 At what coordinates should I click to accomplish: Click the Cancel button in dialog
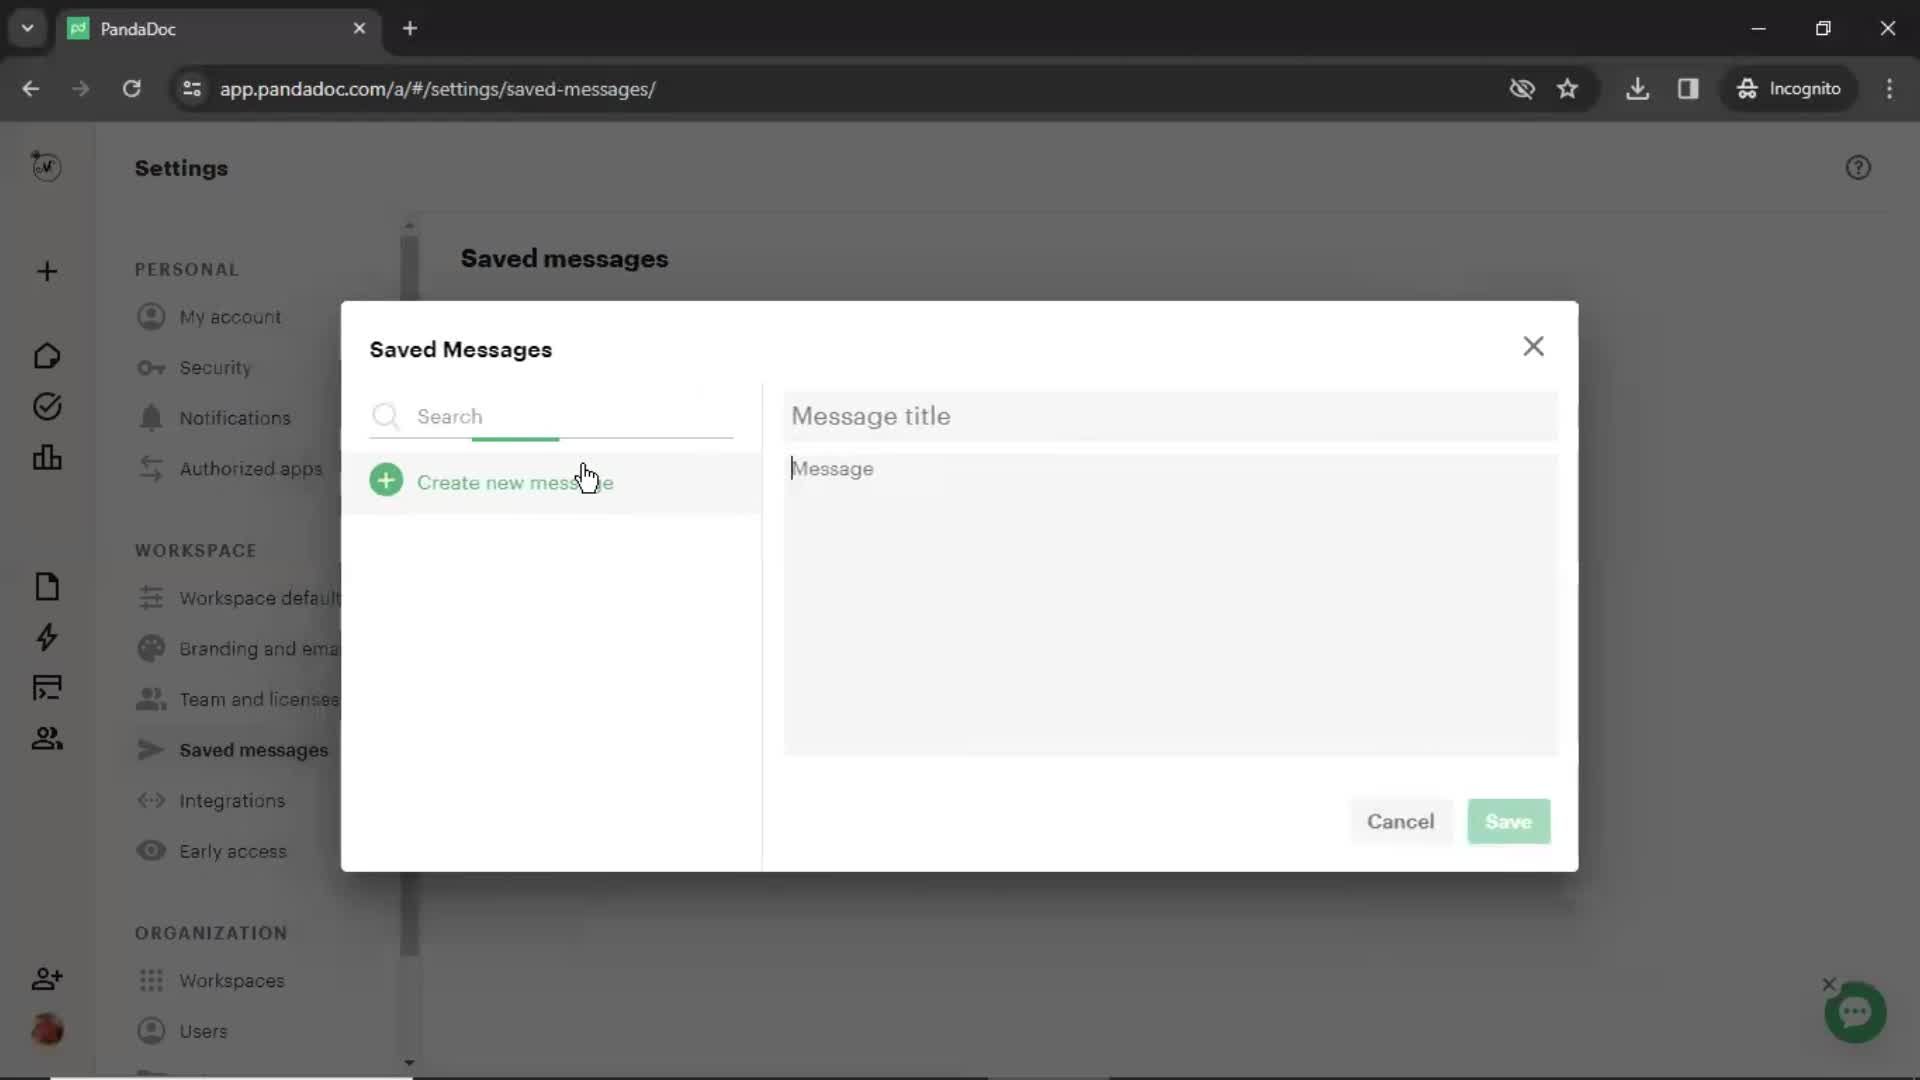click(1402, 822)
